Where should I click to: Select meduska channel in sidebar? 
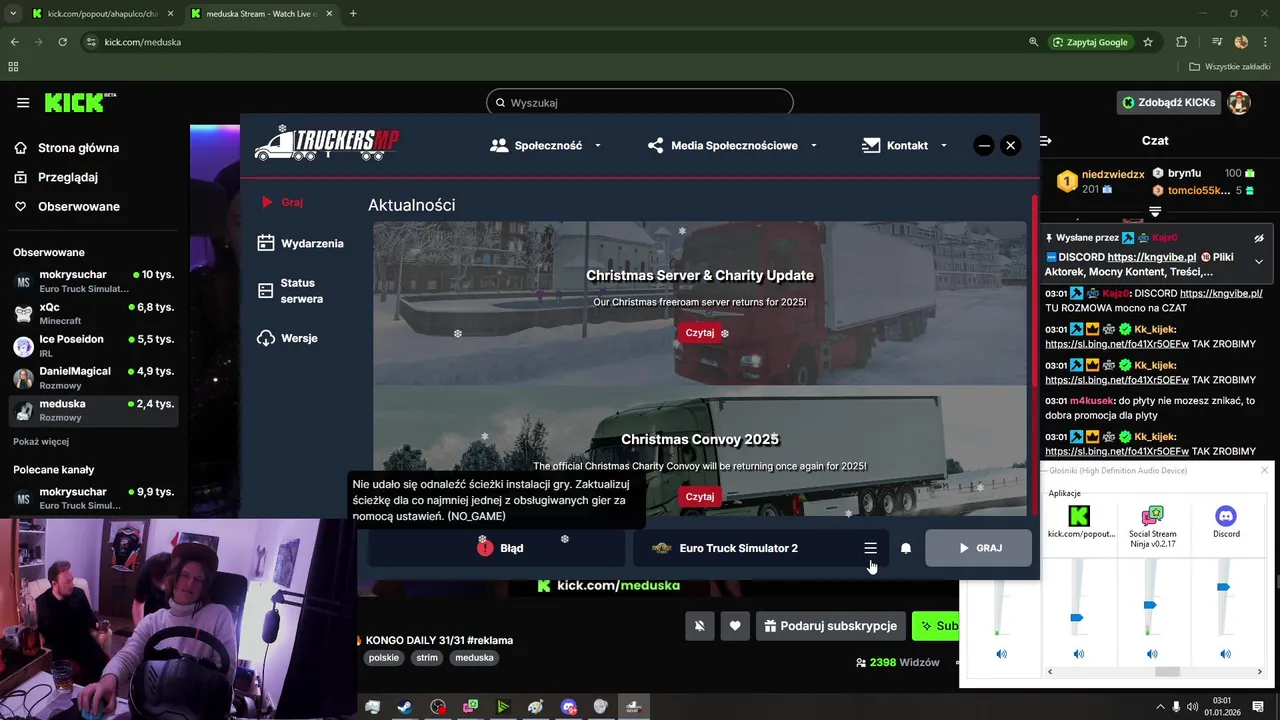coord(94,410)
